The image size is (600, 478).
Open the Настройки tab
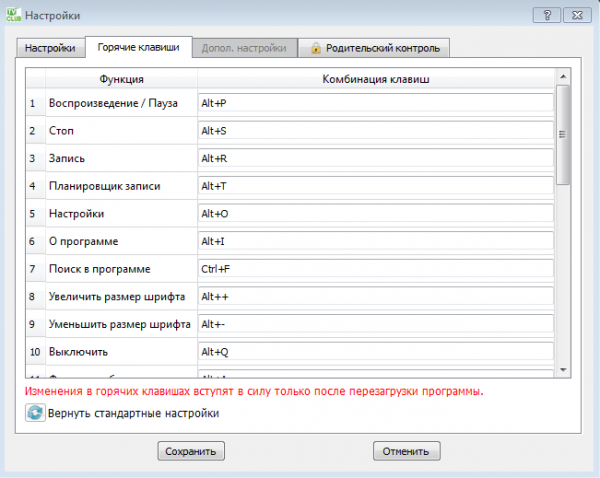point(50,48)
